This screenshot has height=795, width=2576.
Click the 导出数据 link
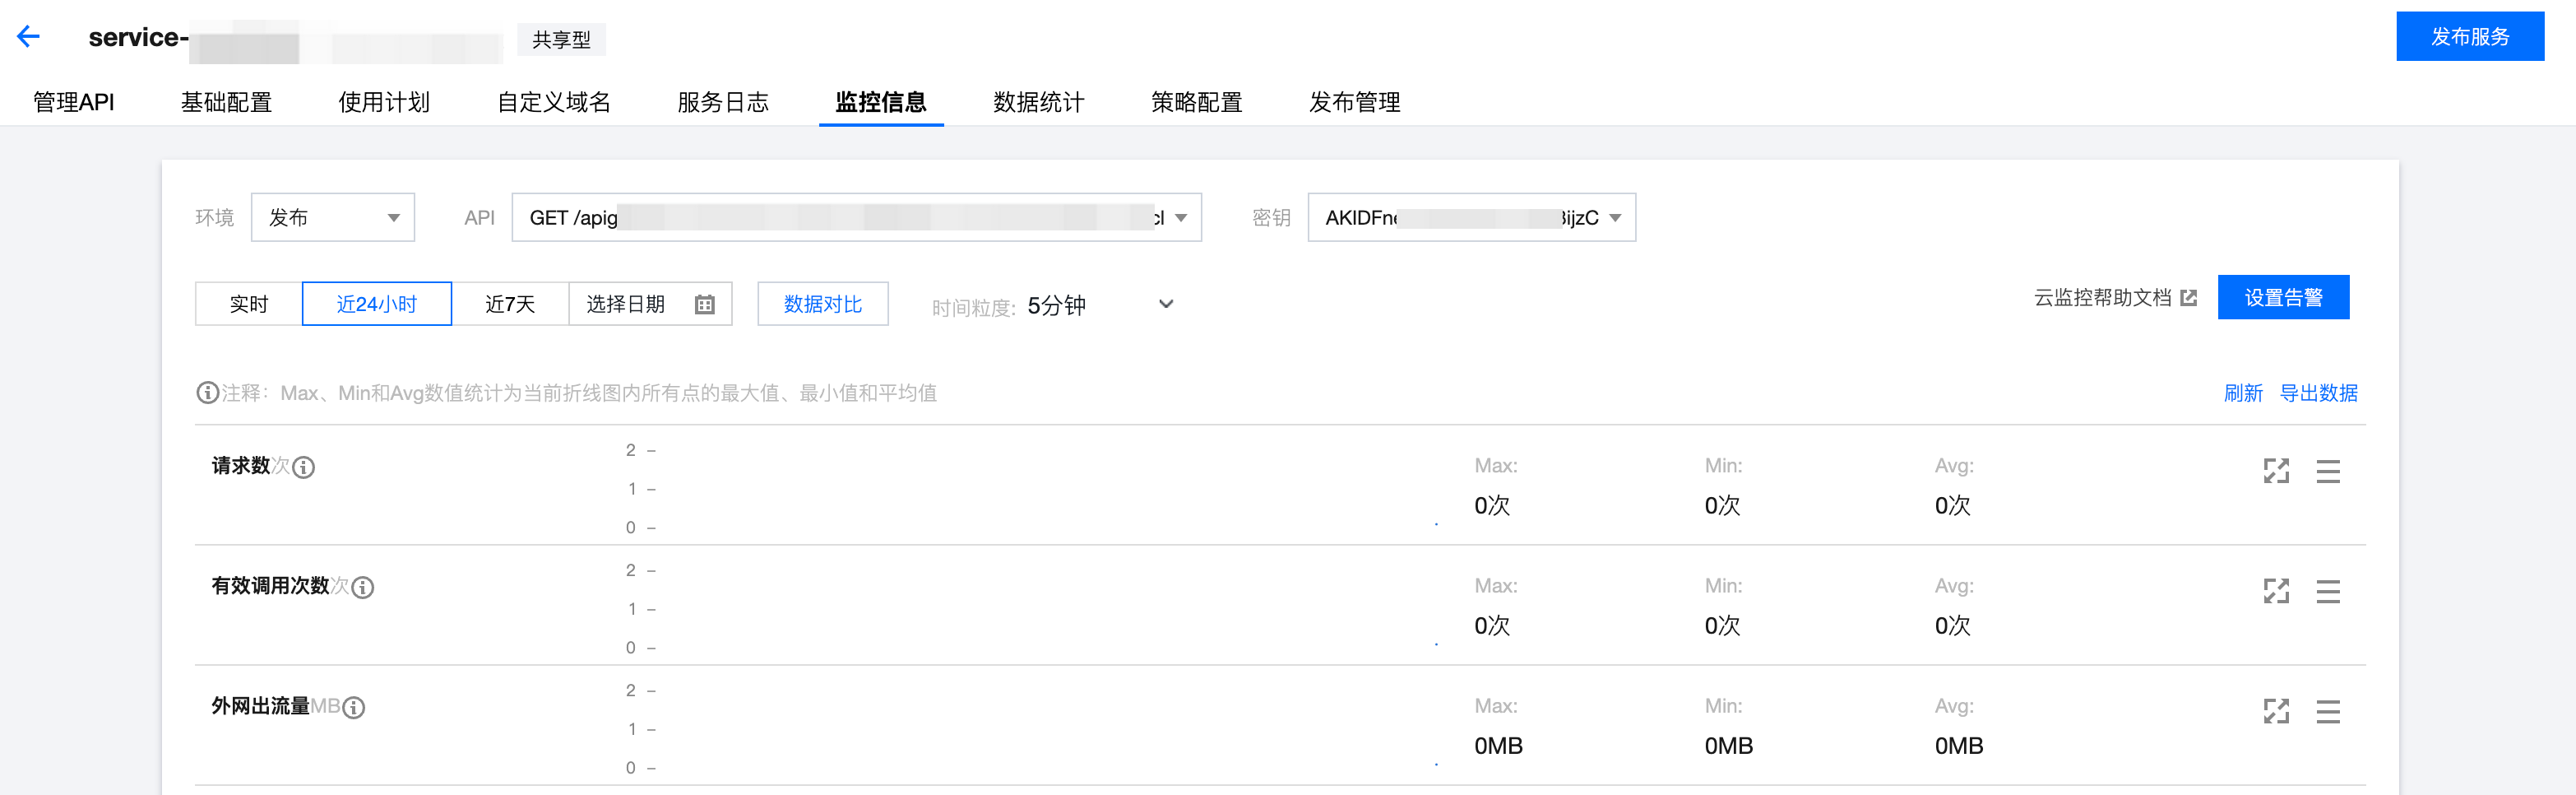(x=2318, y=393)
